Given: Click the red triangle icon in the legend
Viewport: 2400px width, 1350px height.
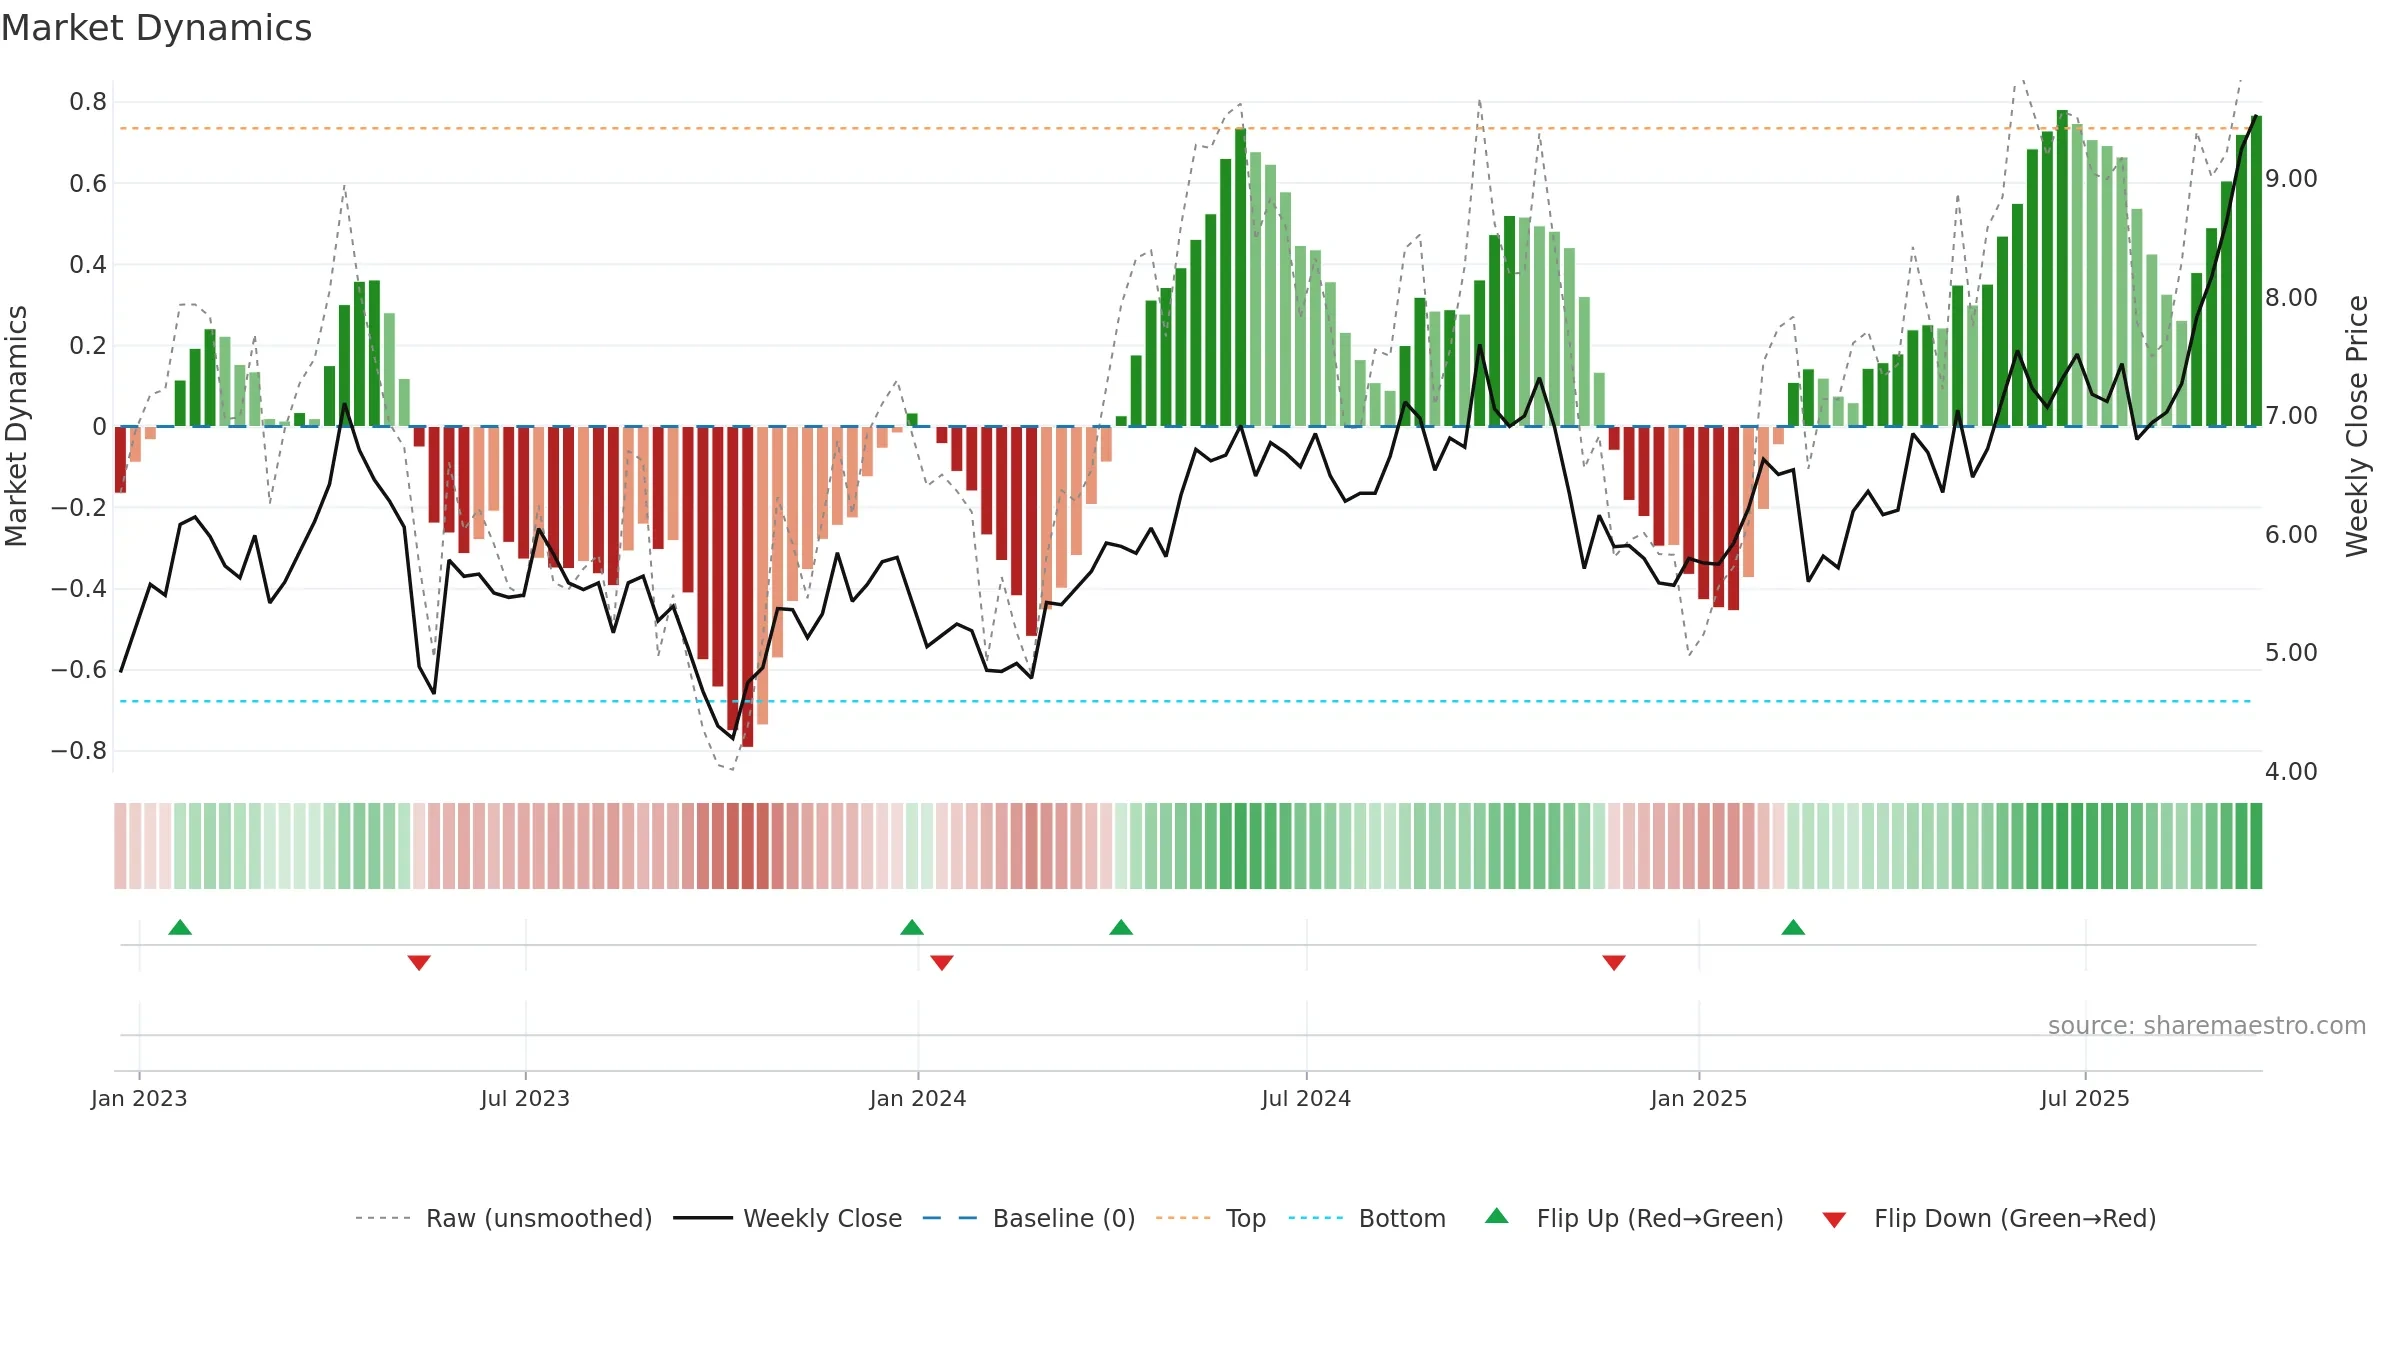Looking at the screenshot, I should coord(1834,1220).
